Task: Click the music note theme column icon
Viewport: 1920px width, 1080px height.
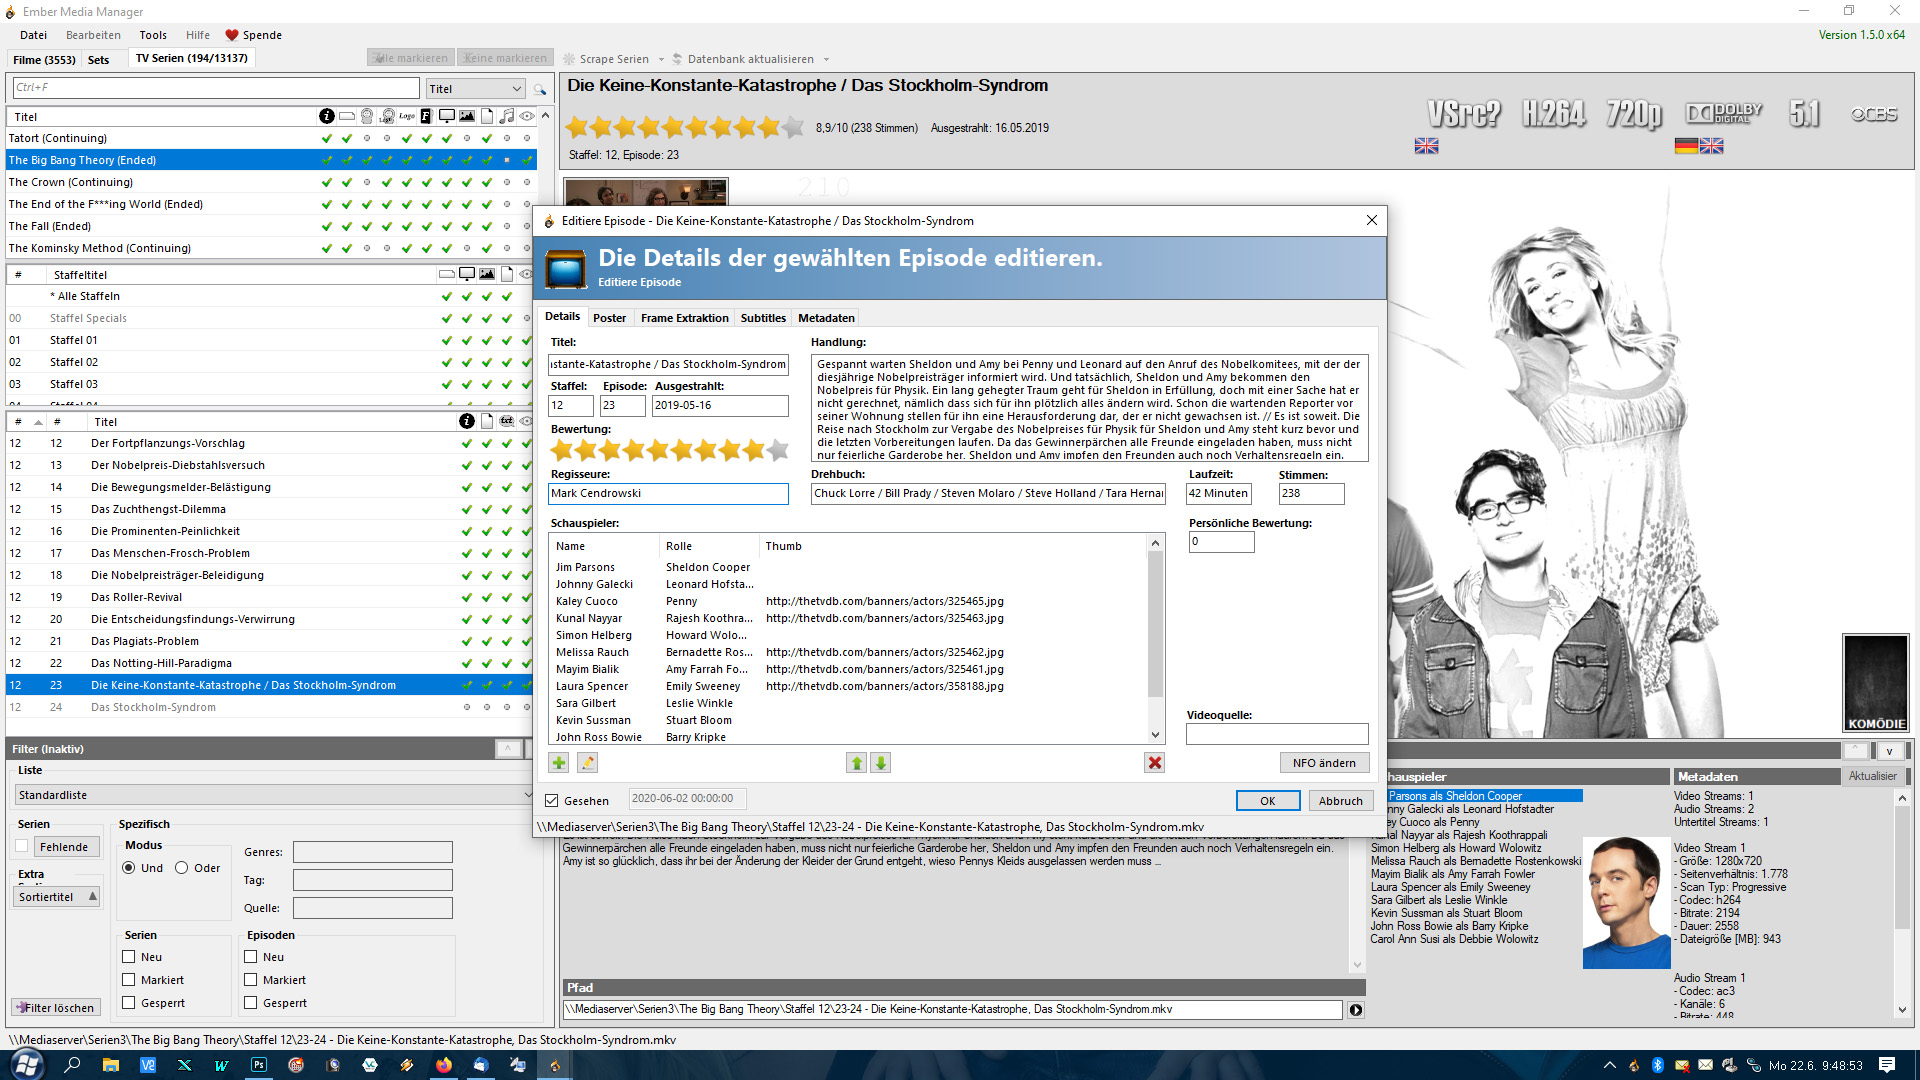Action: coord(507,116)
